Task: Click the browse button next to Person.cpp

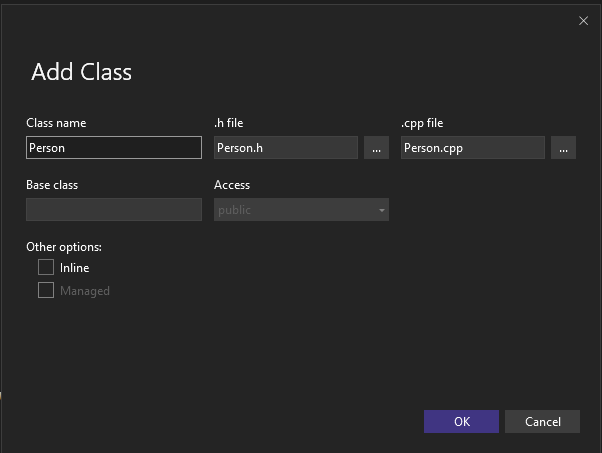Action: 563,148
